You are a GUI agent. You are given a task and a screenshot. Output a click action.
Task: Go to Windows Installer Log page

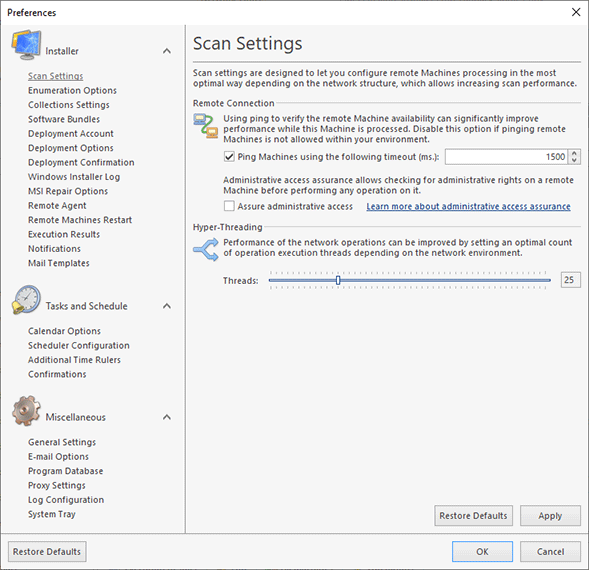click(x=74, y=177)
